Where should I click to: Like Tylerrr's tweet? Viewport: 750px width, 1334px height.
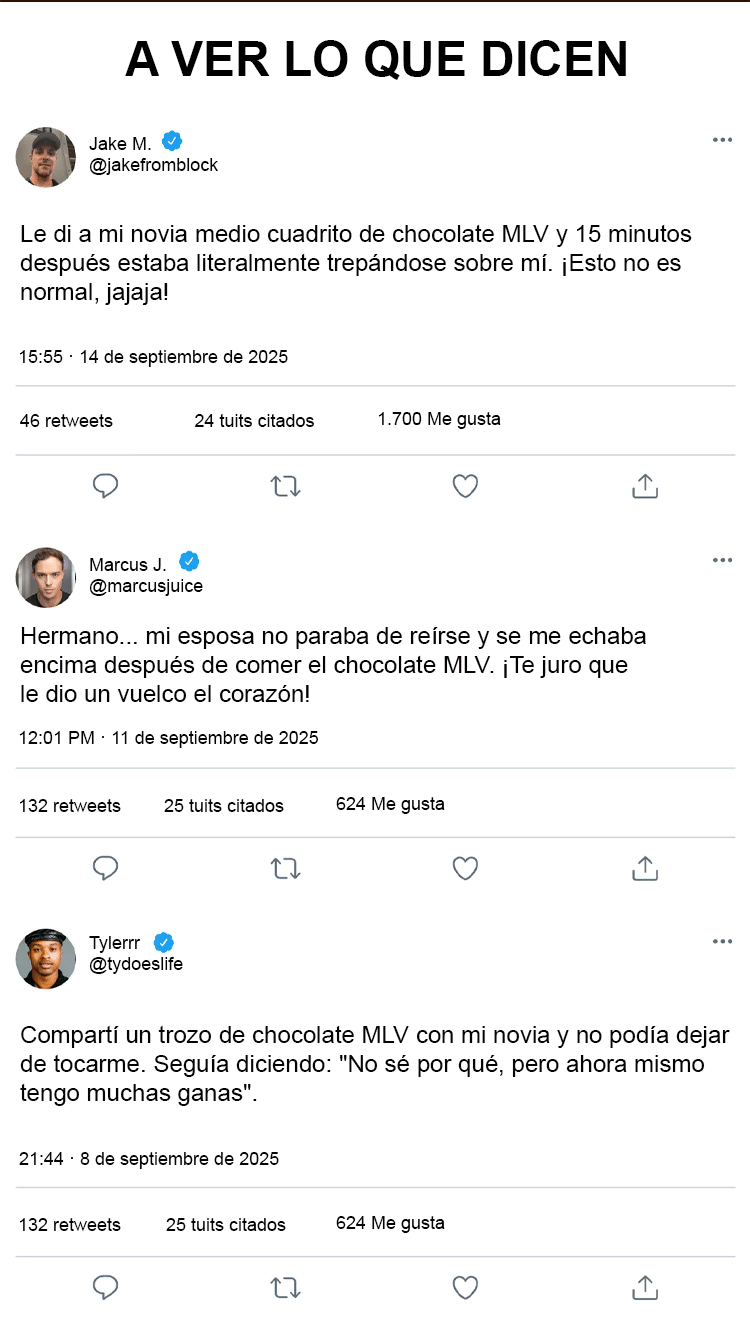tap(465, 1288)
